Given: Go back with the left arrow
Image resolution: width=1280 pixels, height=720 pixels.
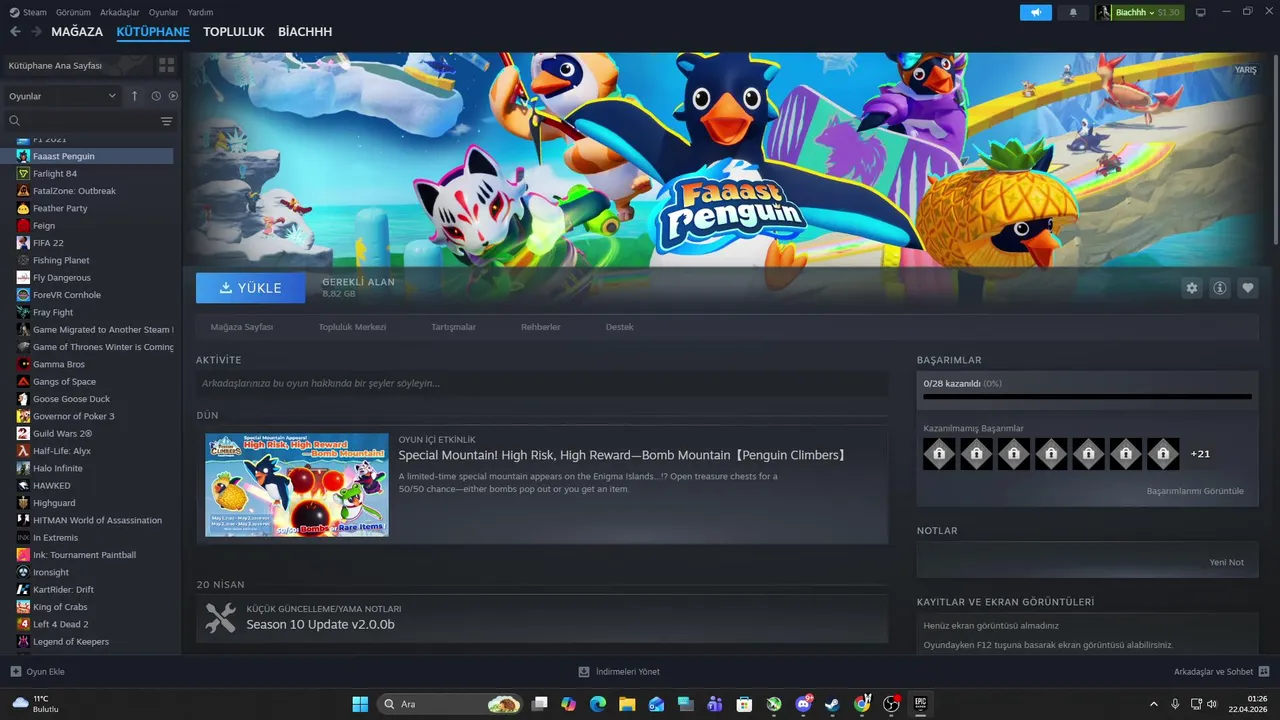Looking at the screenshot, I should tap(15, 32).
